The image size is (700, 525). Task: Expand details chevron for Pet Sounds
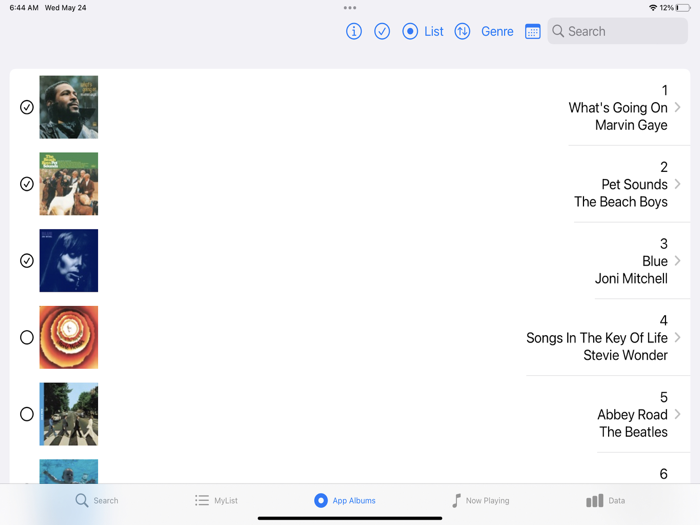(678, 184)
